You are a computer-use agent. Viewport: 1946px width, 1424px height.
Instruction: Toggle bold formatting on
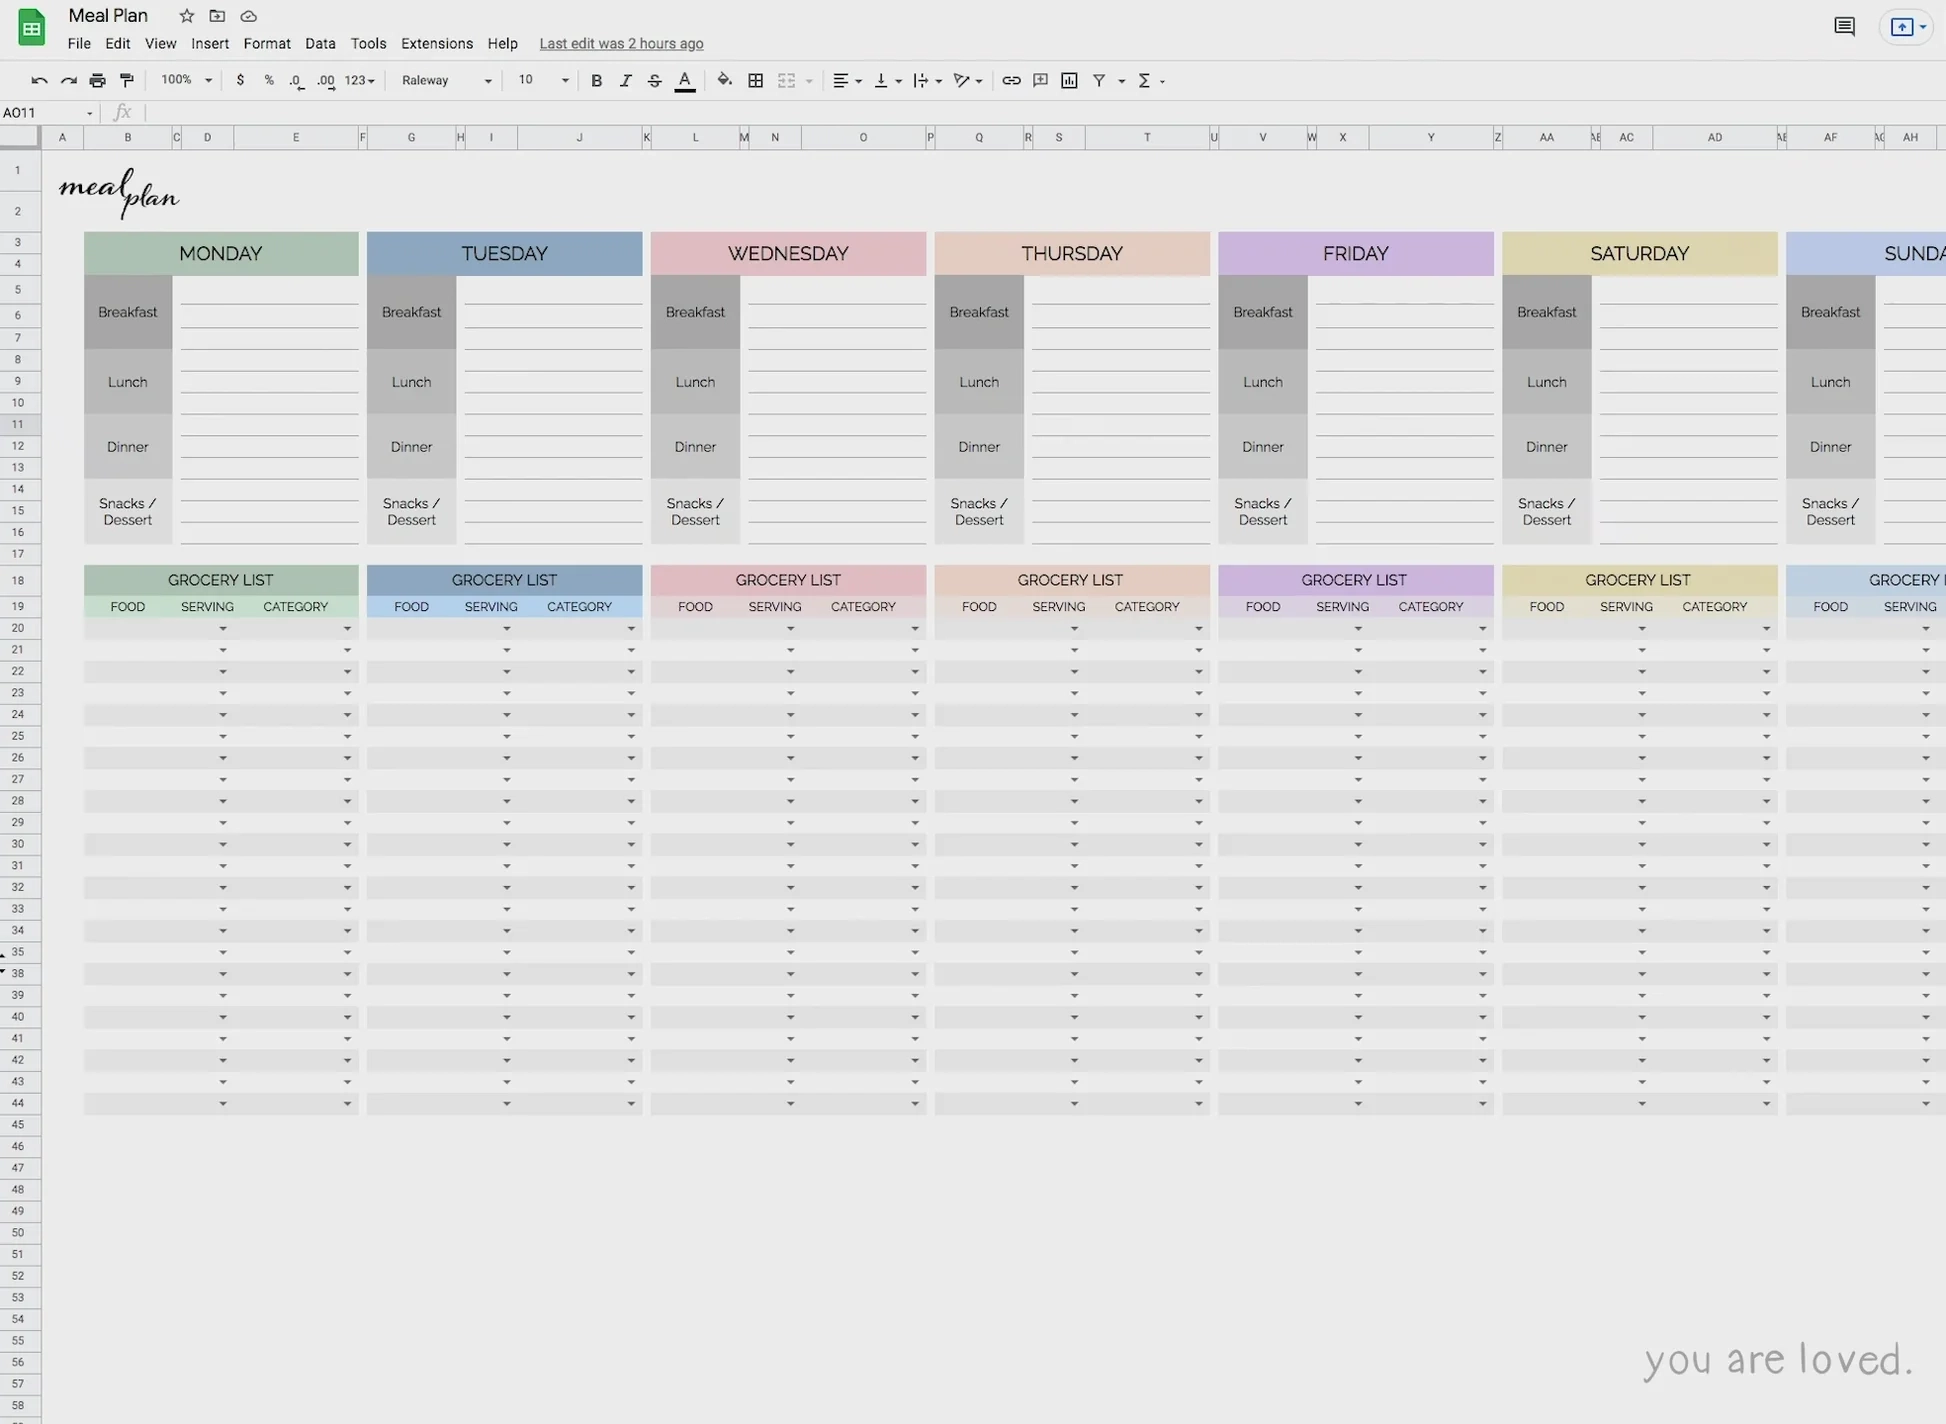(596, 80)
